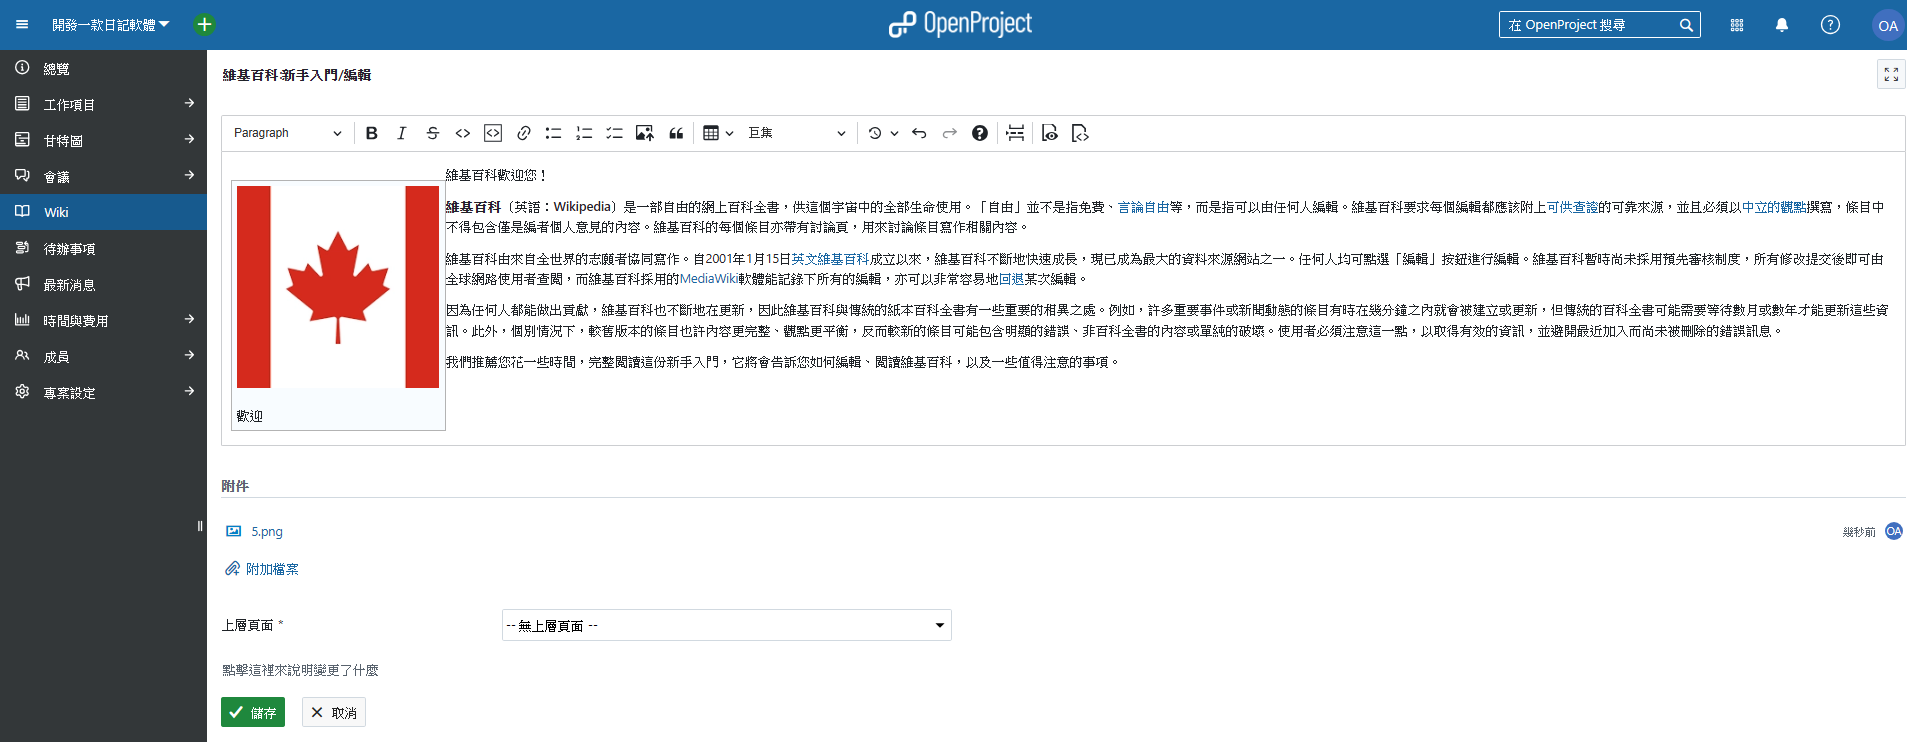Open the editor help icon
This screenshot has height=742, width=1907.
[x=980, y=133]
